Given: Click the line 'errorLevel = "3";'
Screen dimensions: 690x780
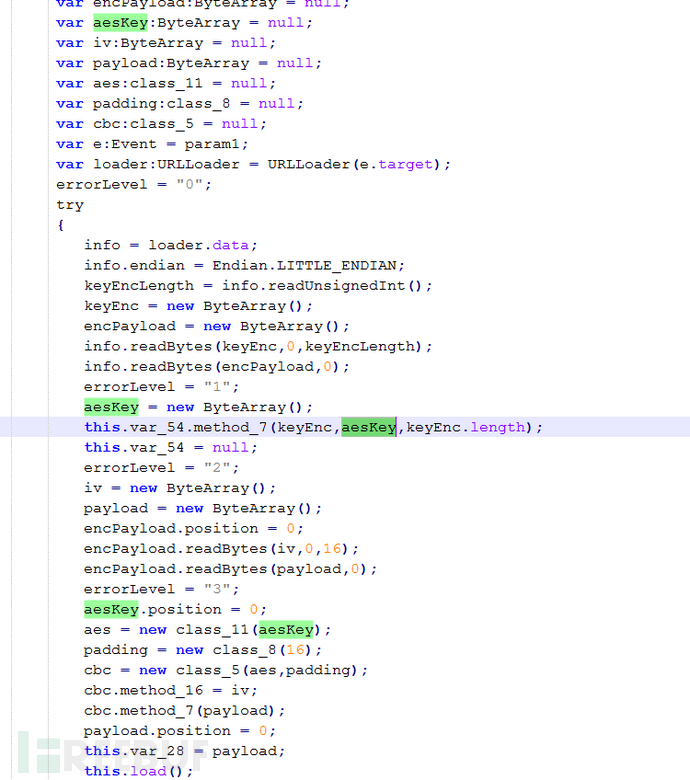Looking at the screenshot, I should 162,589.
